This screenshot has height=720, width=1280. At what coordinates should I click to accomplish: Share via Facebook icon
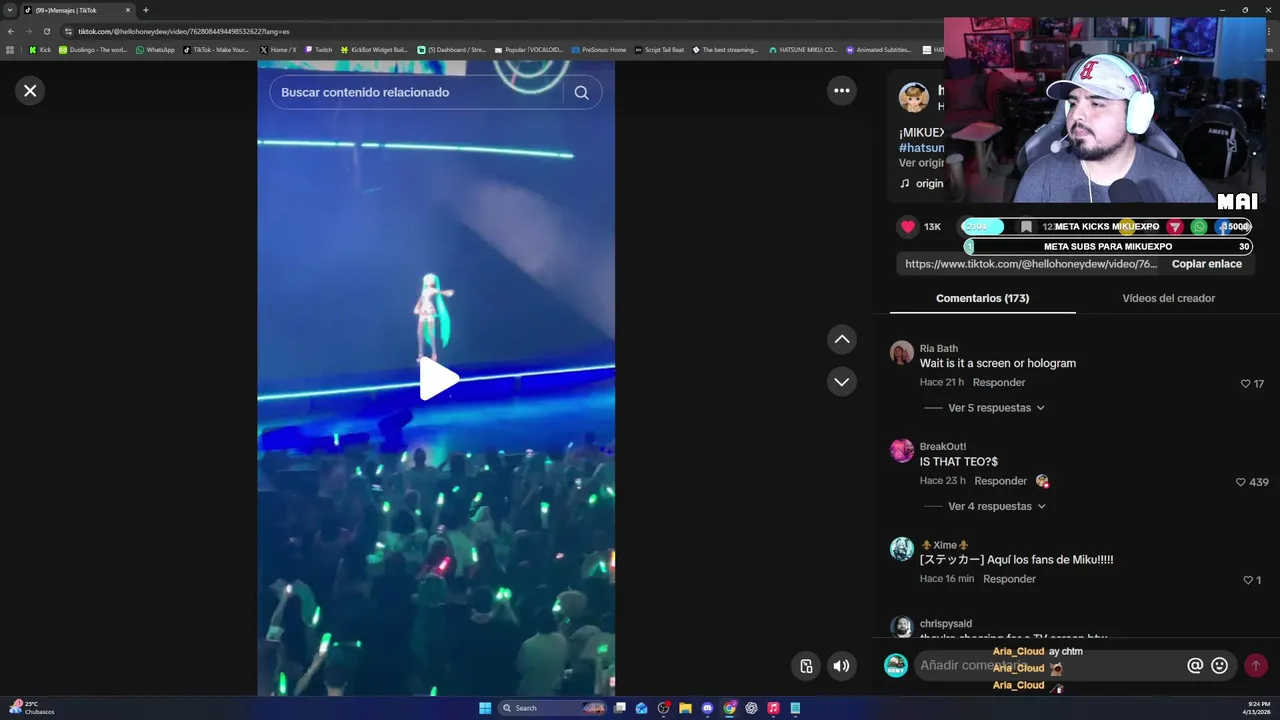pyautogui.click(x=1222, y=227)
